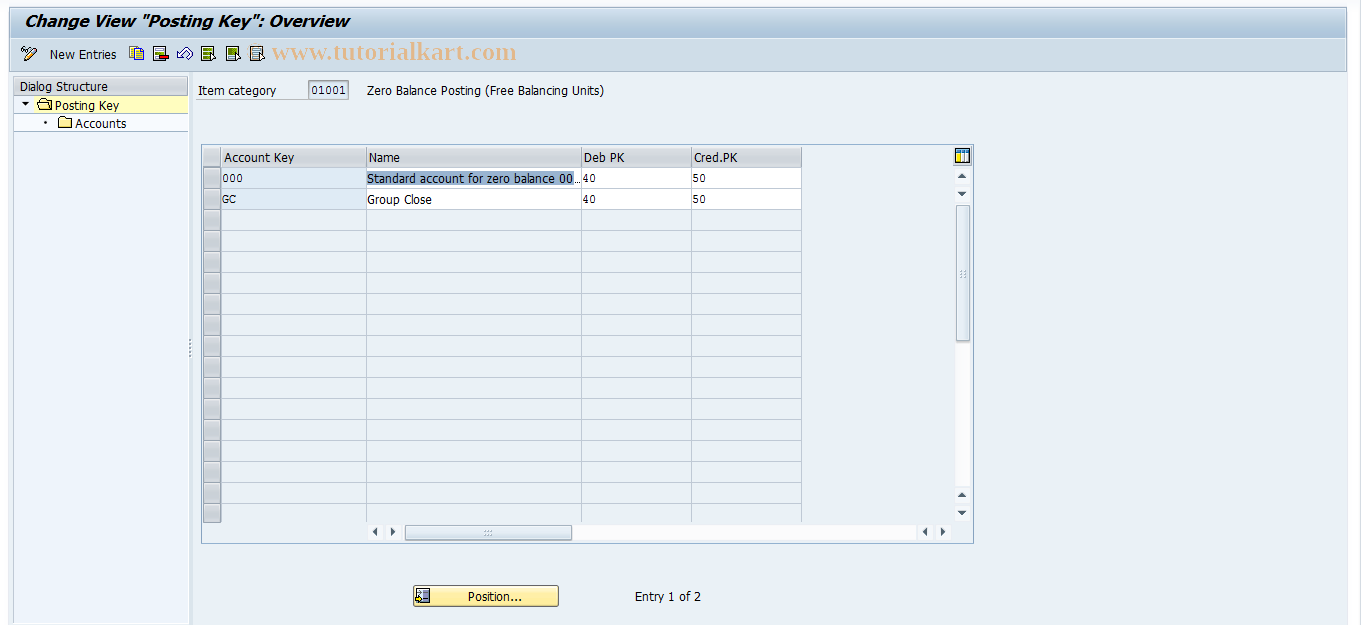Image resolution: width=1361 pixels, height=625 pixels.
Task: Click the vertical scroll down arrow at bottom
Action: click(962, 513)
